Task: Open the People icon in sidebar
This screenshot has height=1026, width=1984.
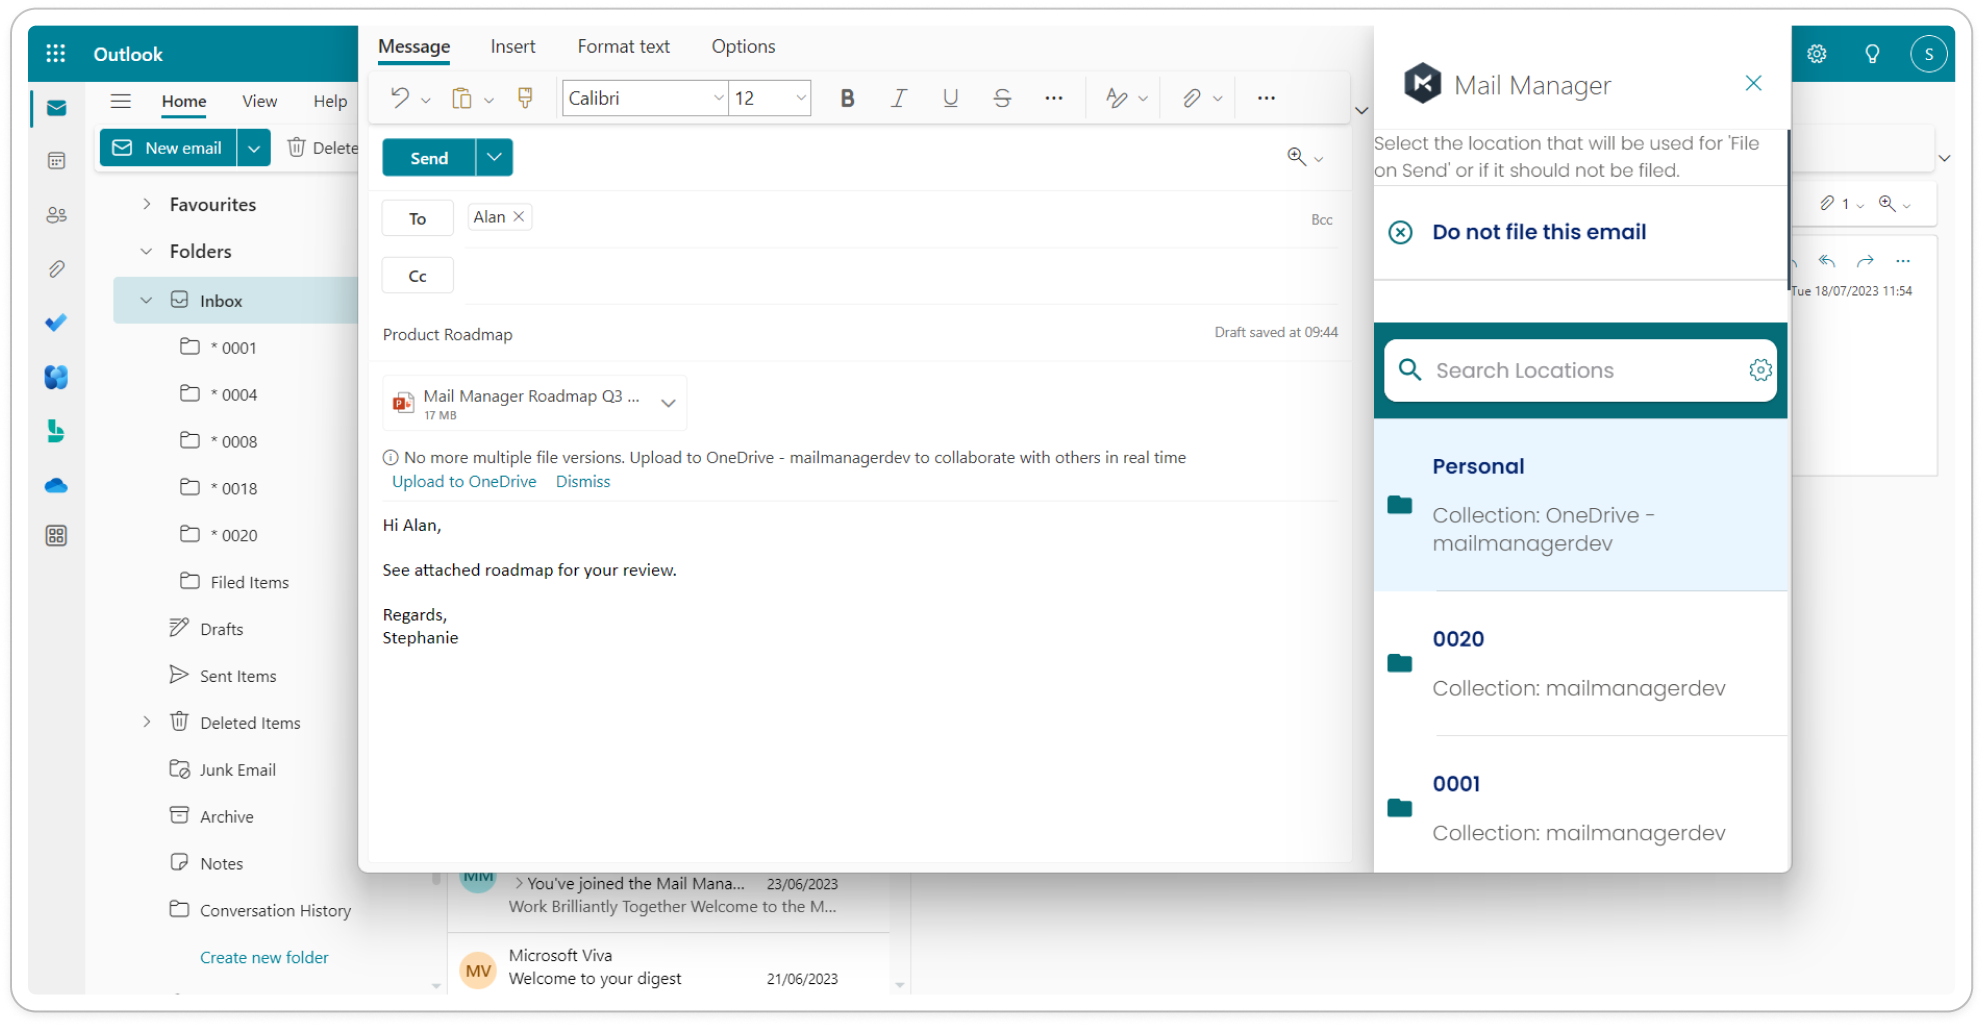Action: tap(56, 215)
